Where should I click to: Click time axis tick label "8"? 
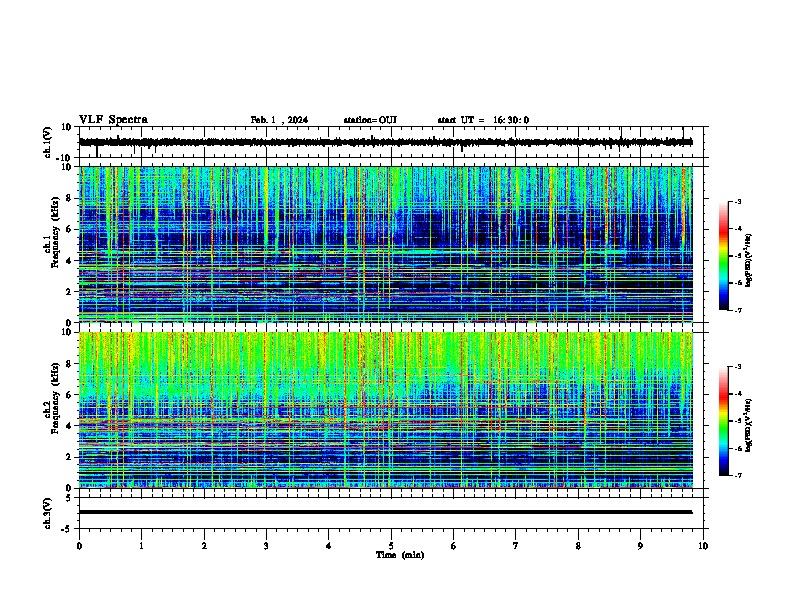point(578,546)
